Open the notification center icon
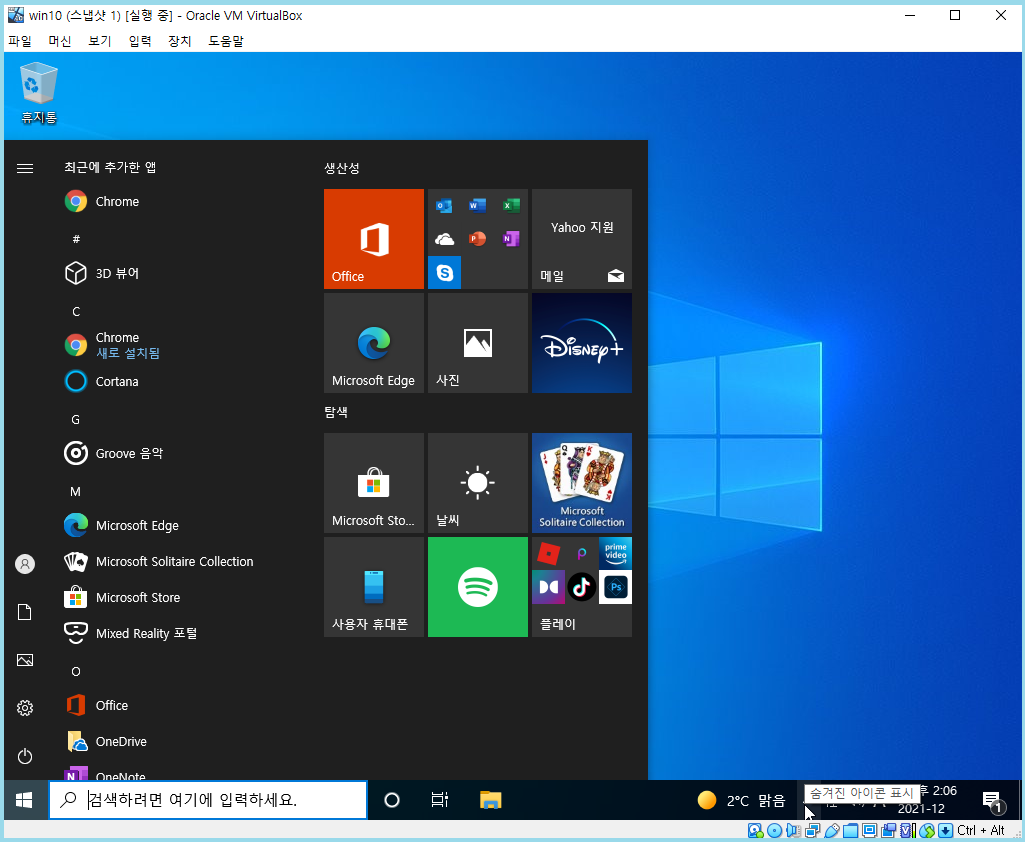The width and height of the screenshot is (1025, 842). tap(992, 800)
